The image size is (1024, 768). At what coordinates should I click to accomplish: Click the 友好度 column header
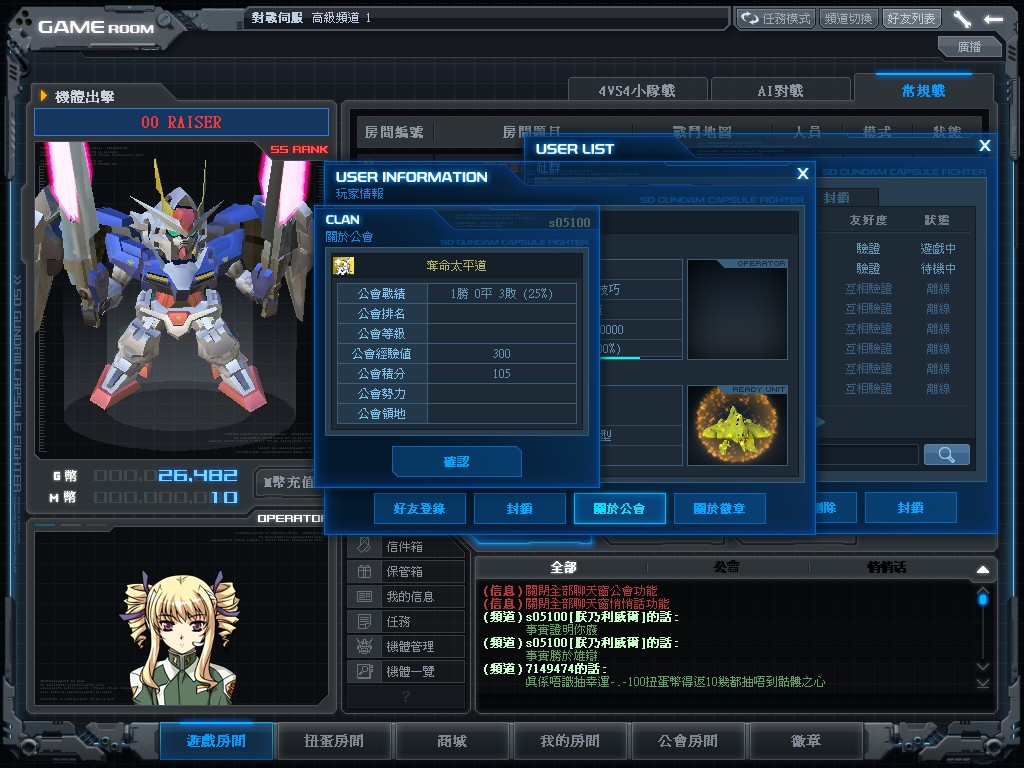pos(868,220)
